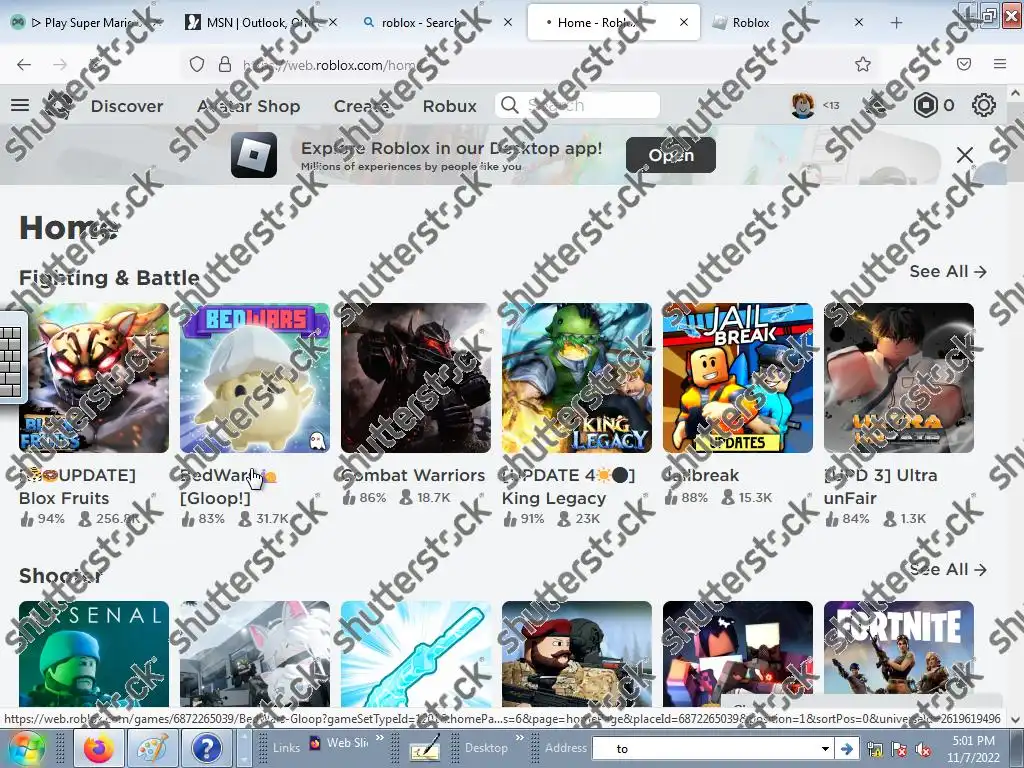1024x768 pixels.
Task: Open the Robux menu item
Action: [x=449, y=106]
